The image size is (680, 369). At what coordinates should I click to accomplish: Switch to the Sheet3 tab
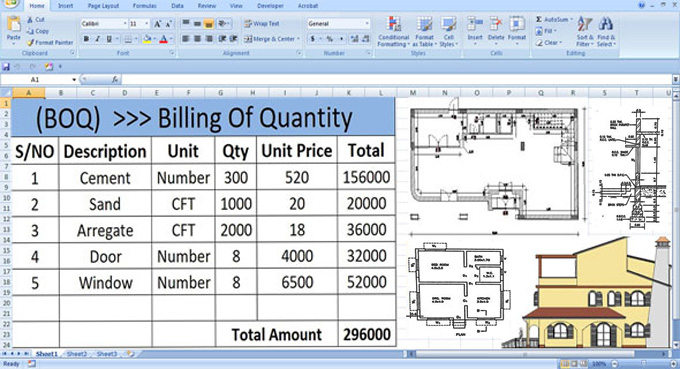tap(107, 354)
